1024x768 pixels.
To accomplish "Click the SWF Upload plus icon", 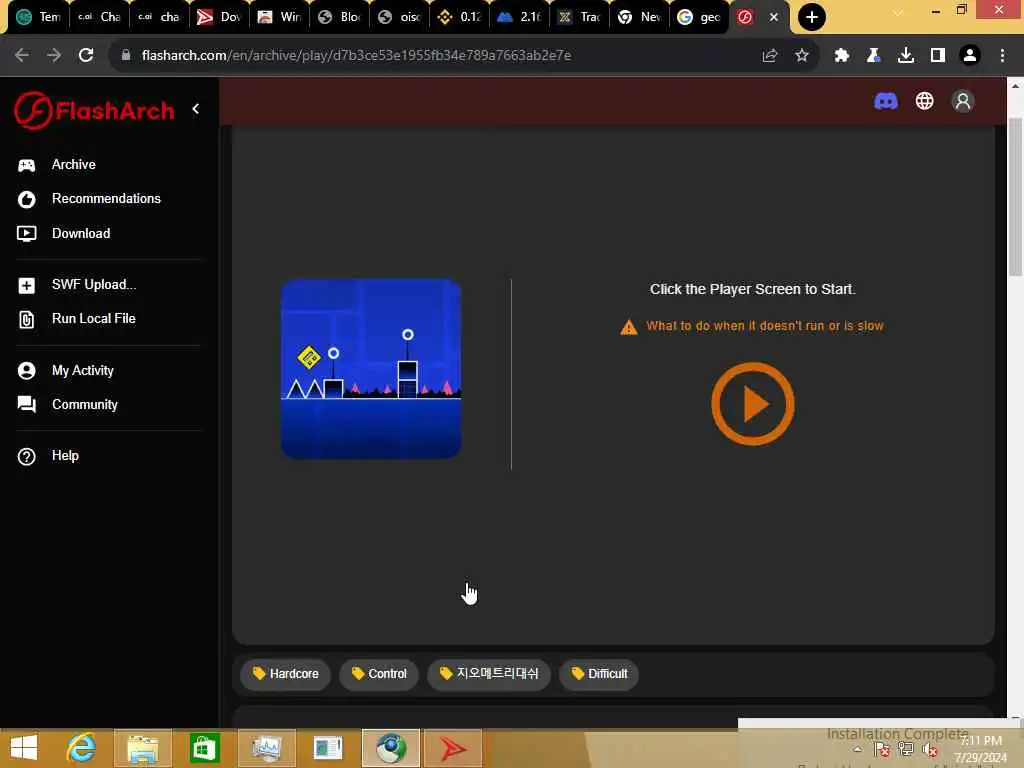I will click(27, 285).
